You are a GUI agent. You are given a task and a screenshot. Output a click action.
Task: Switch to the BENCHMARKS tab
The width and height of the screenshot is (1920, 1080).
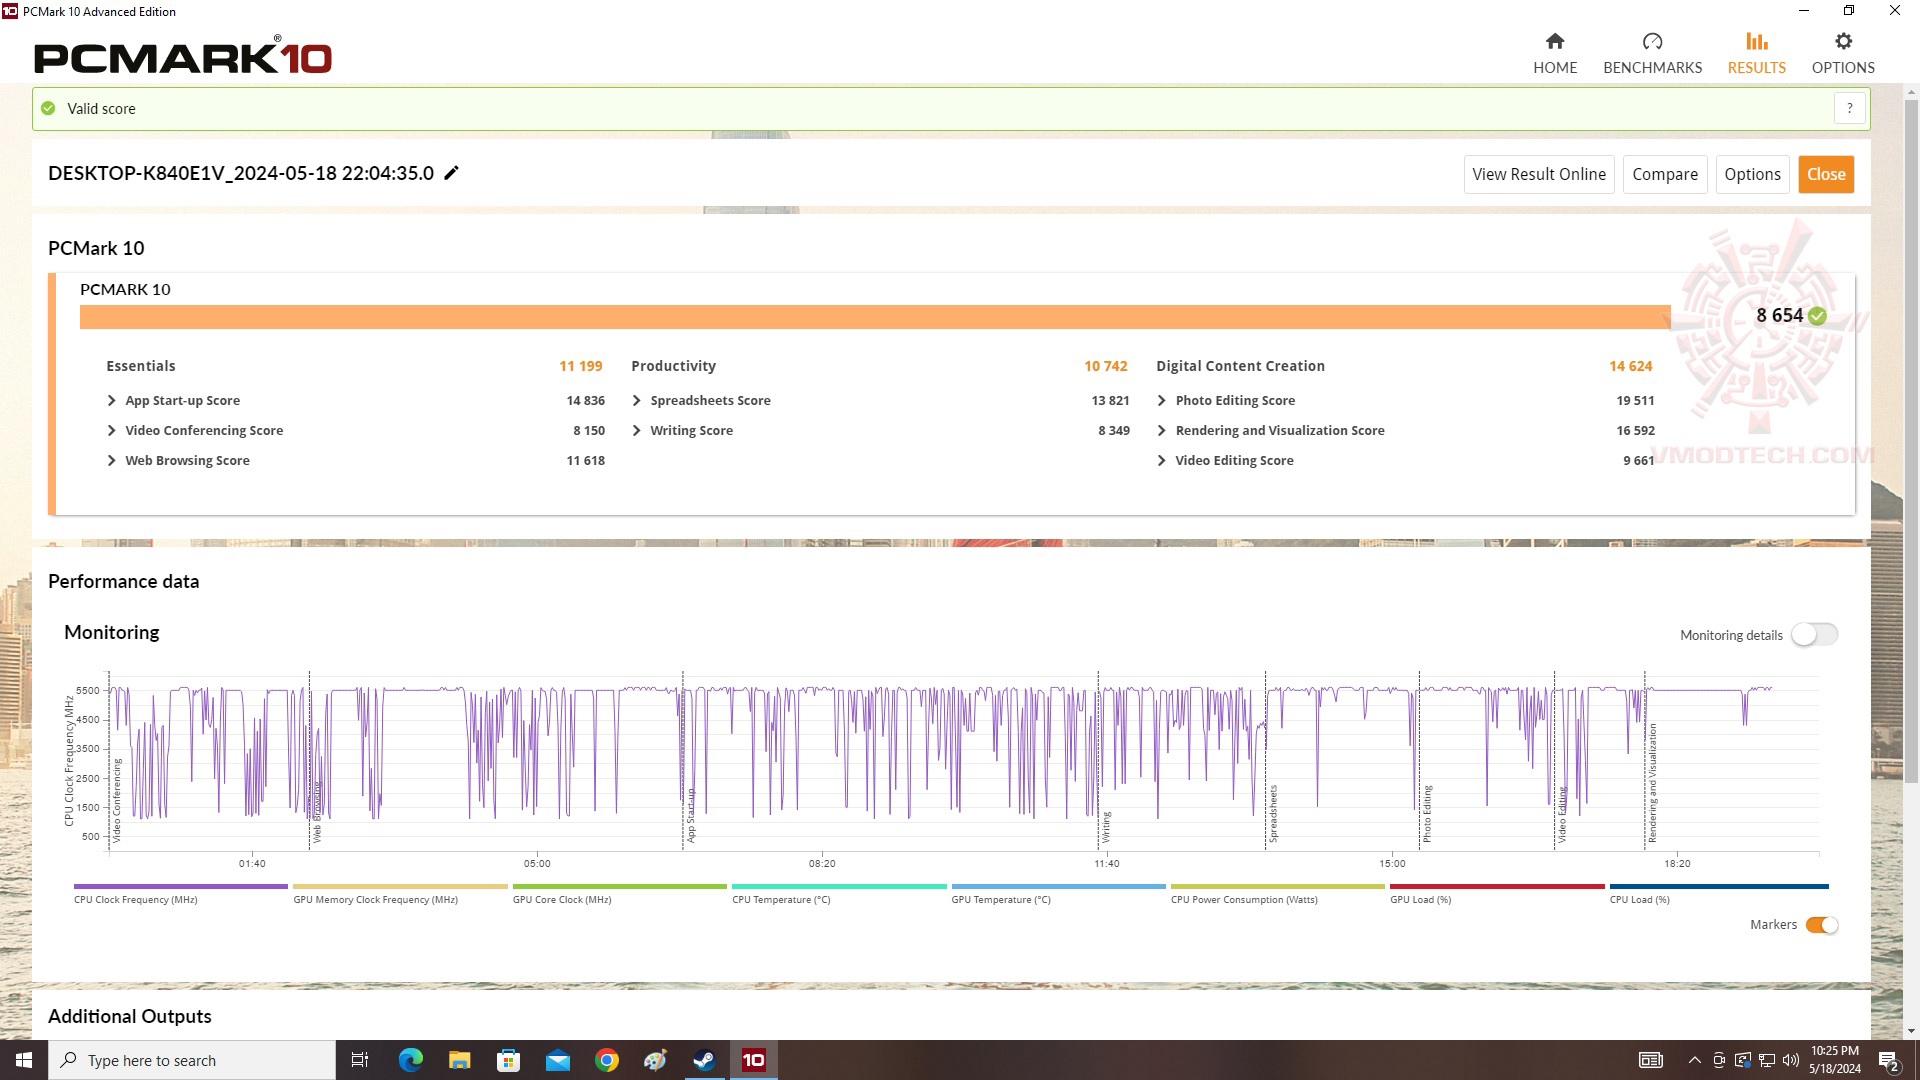click(x=1652, y=67)
